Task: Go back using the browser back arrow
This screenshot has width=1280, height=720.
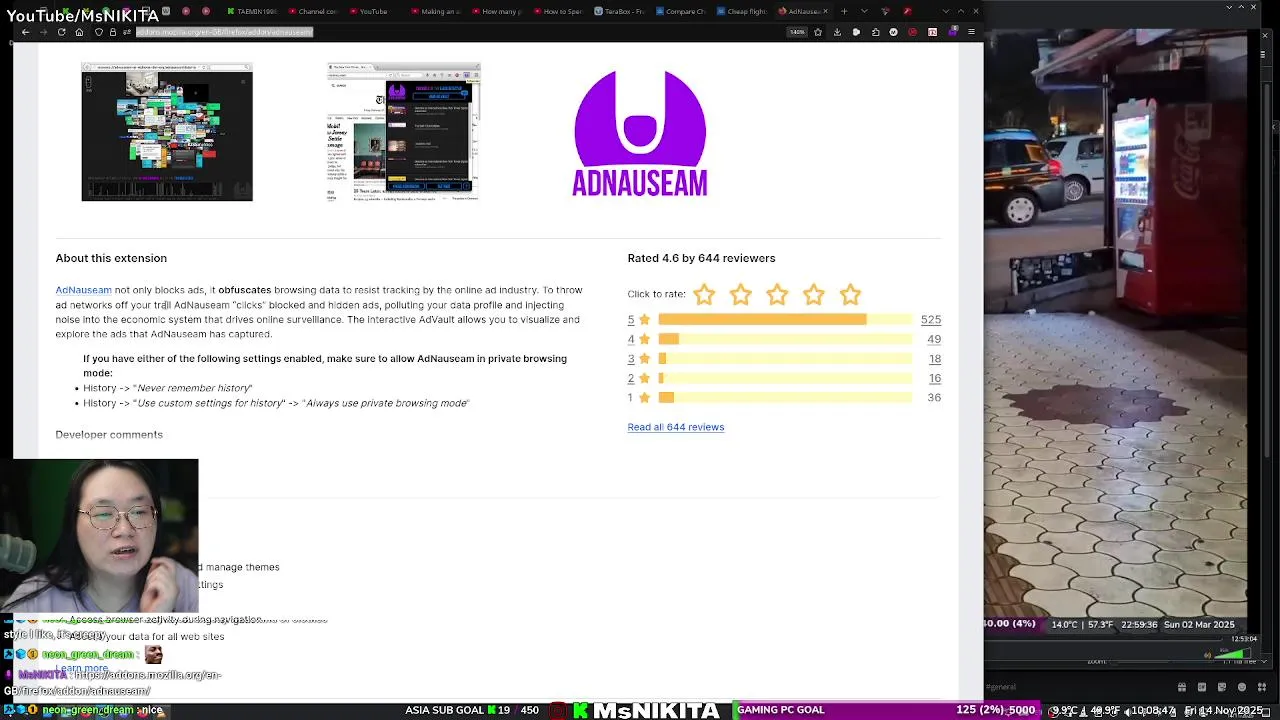Action: point(25,32)
